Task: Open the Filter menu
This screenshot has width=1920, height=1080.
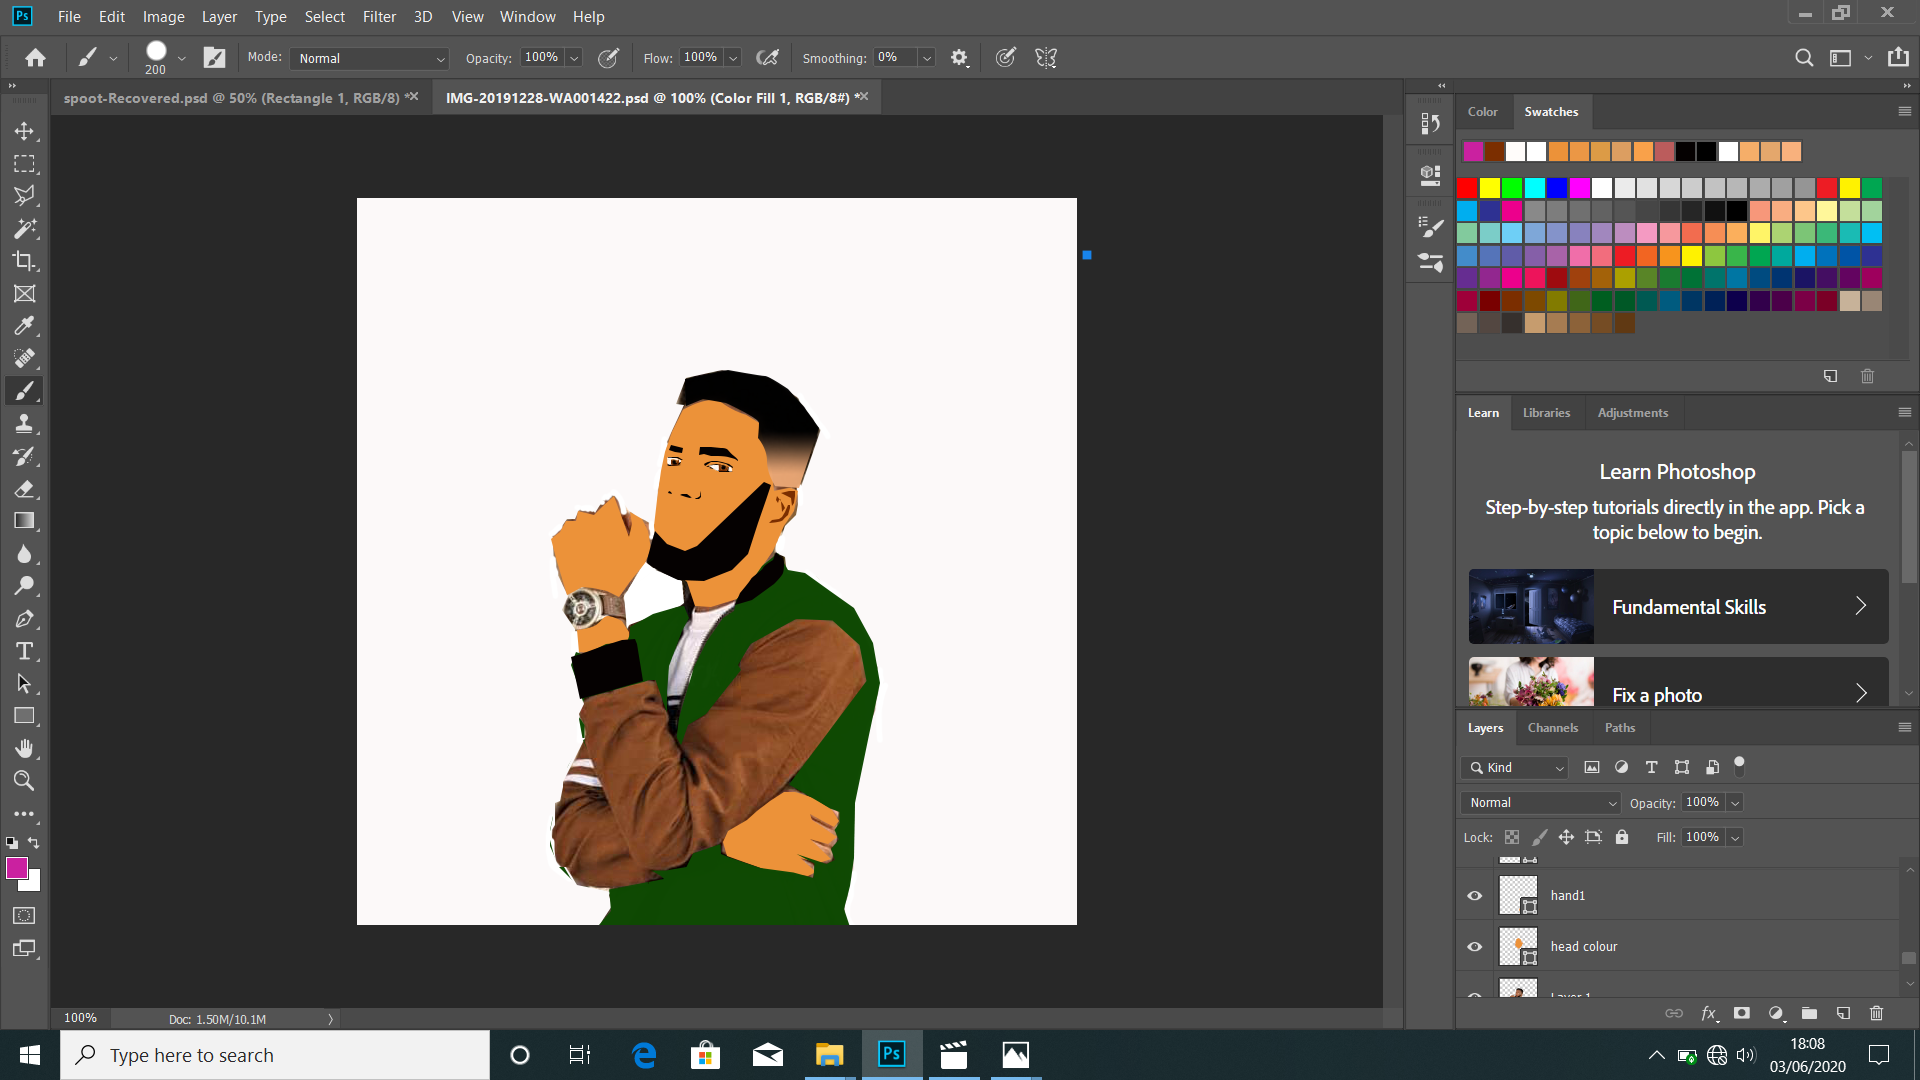Action: tap(379, 16)
